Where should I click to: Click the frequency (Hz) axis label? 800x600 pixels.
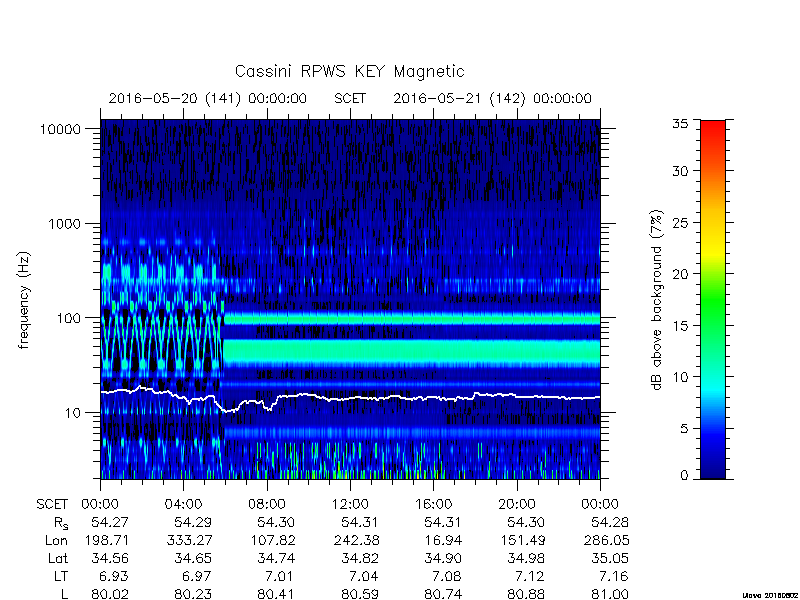pyautogui.click(x=23, y=300)
